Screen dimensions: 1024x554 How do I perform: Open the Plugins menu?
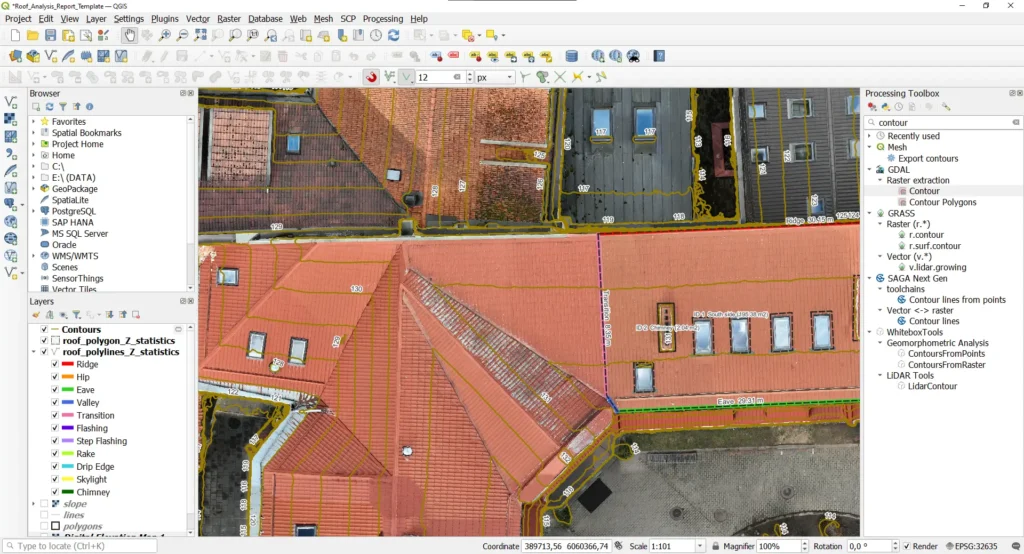click(165, 19)
